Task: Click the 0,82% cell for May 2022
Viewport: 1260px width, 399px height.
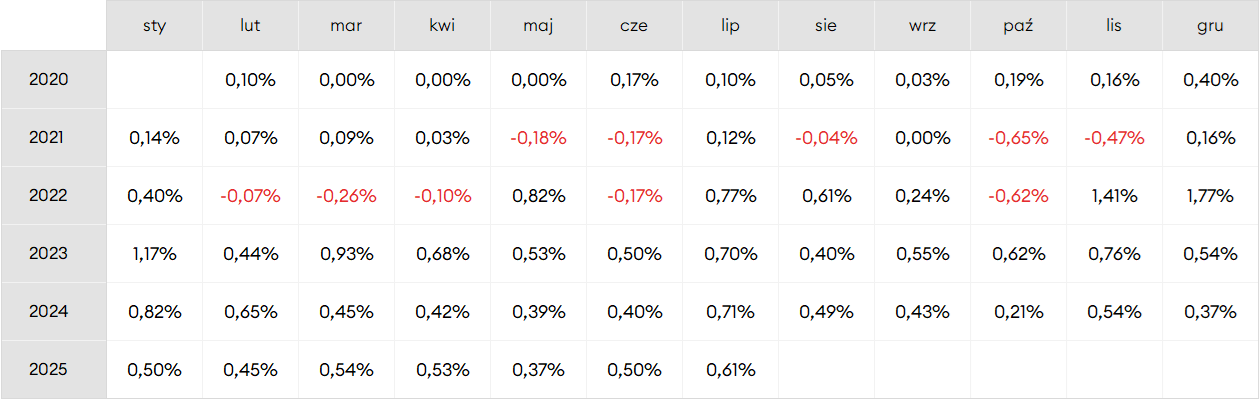Action: (x=539, y=195)
